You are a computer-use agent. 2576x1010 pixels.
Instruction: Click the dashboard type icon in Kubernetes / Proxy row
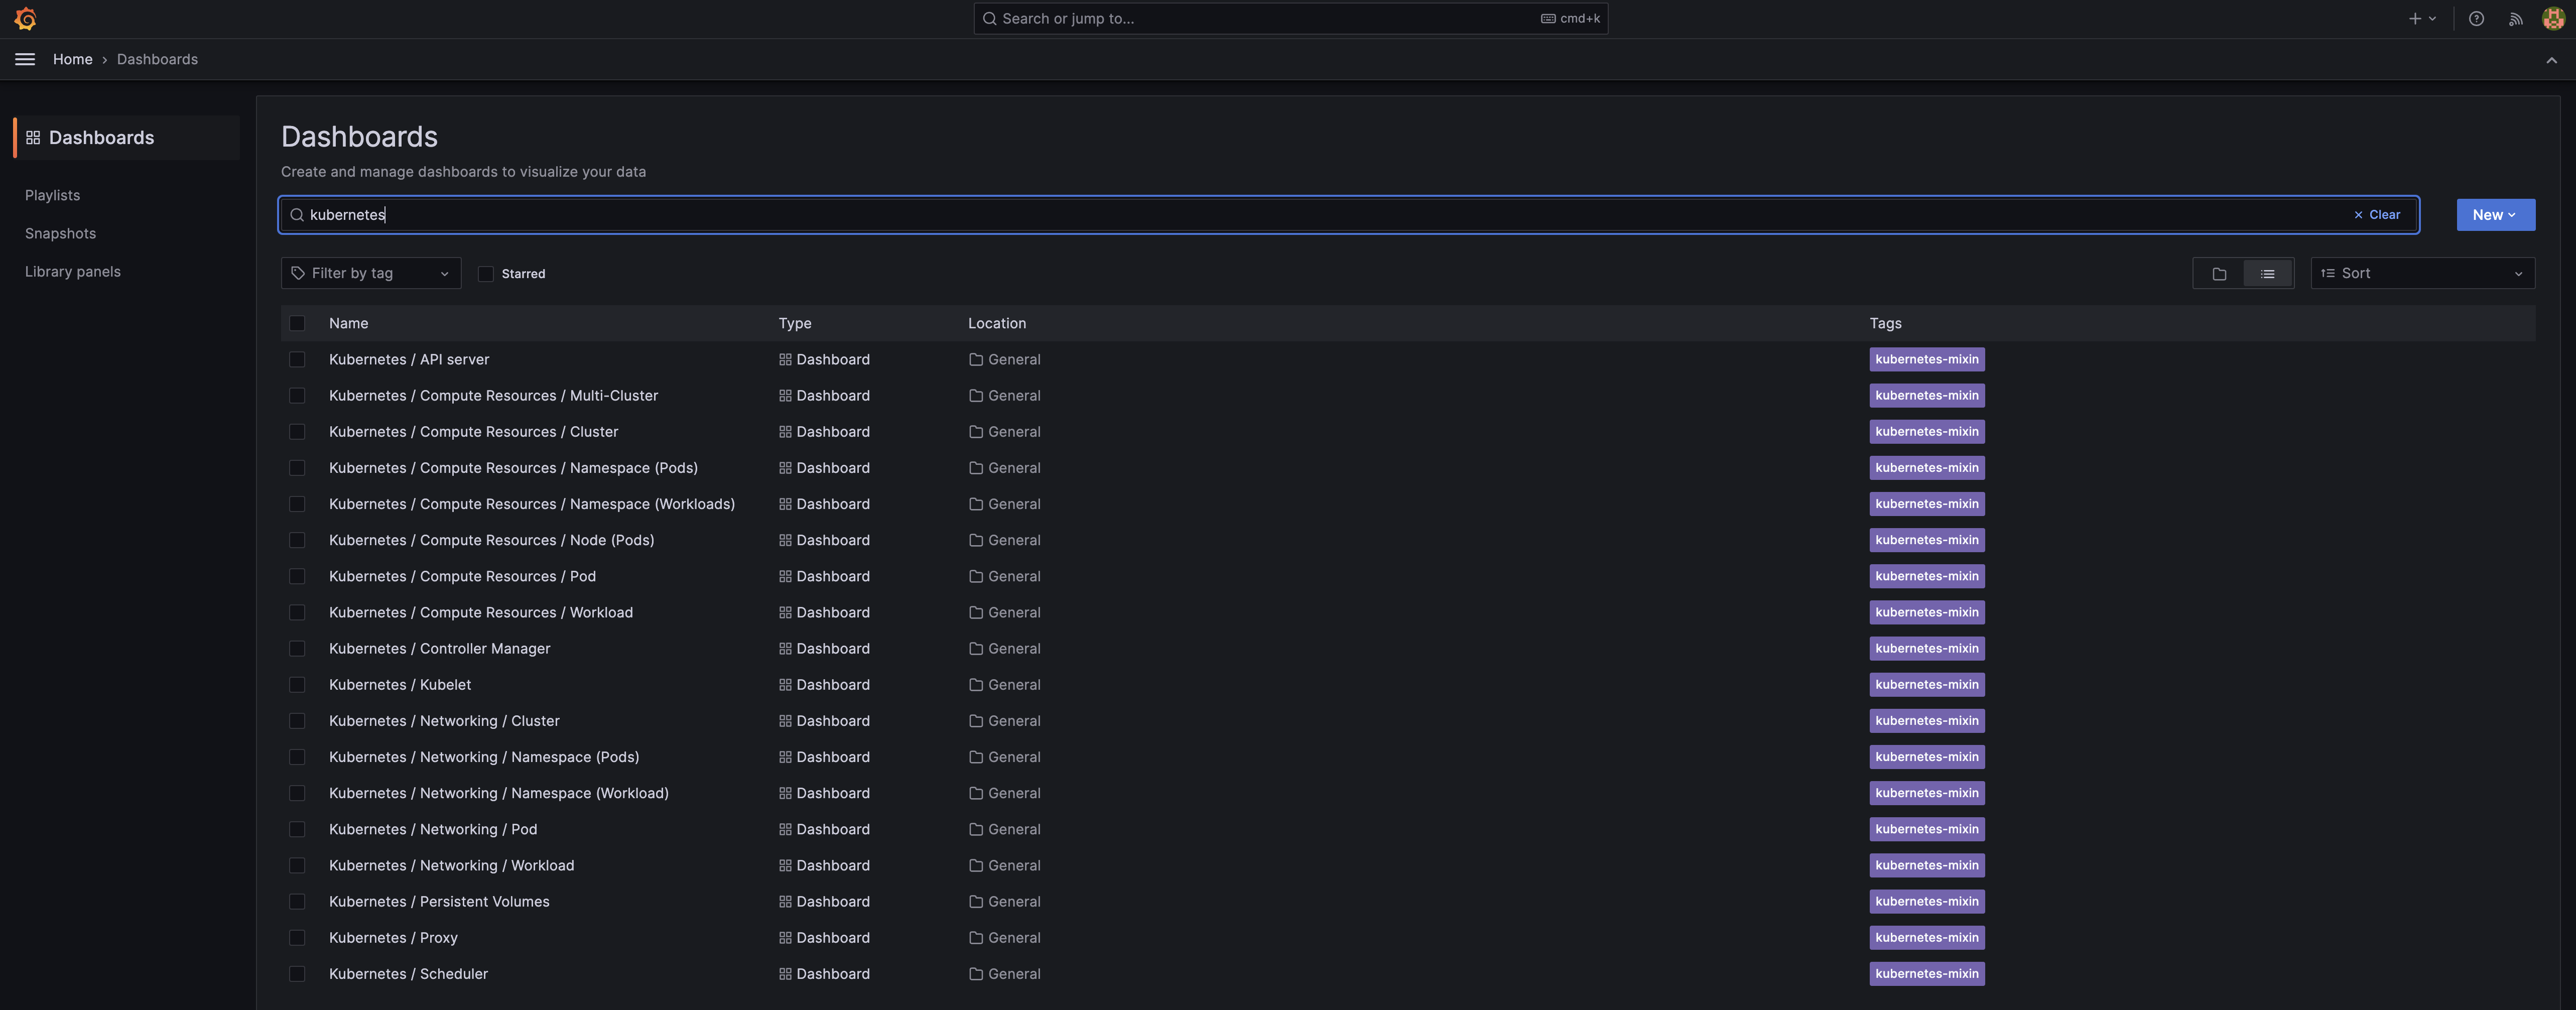point(785,938)
